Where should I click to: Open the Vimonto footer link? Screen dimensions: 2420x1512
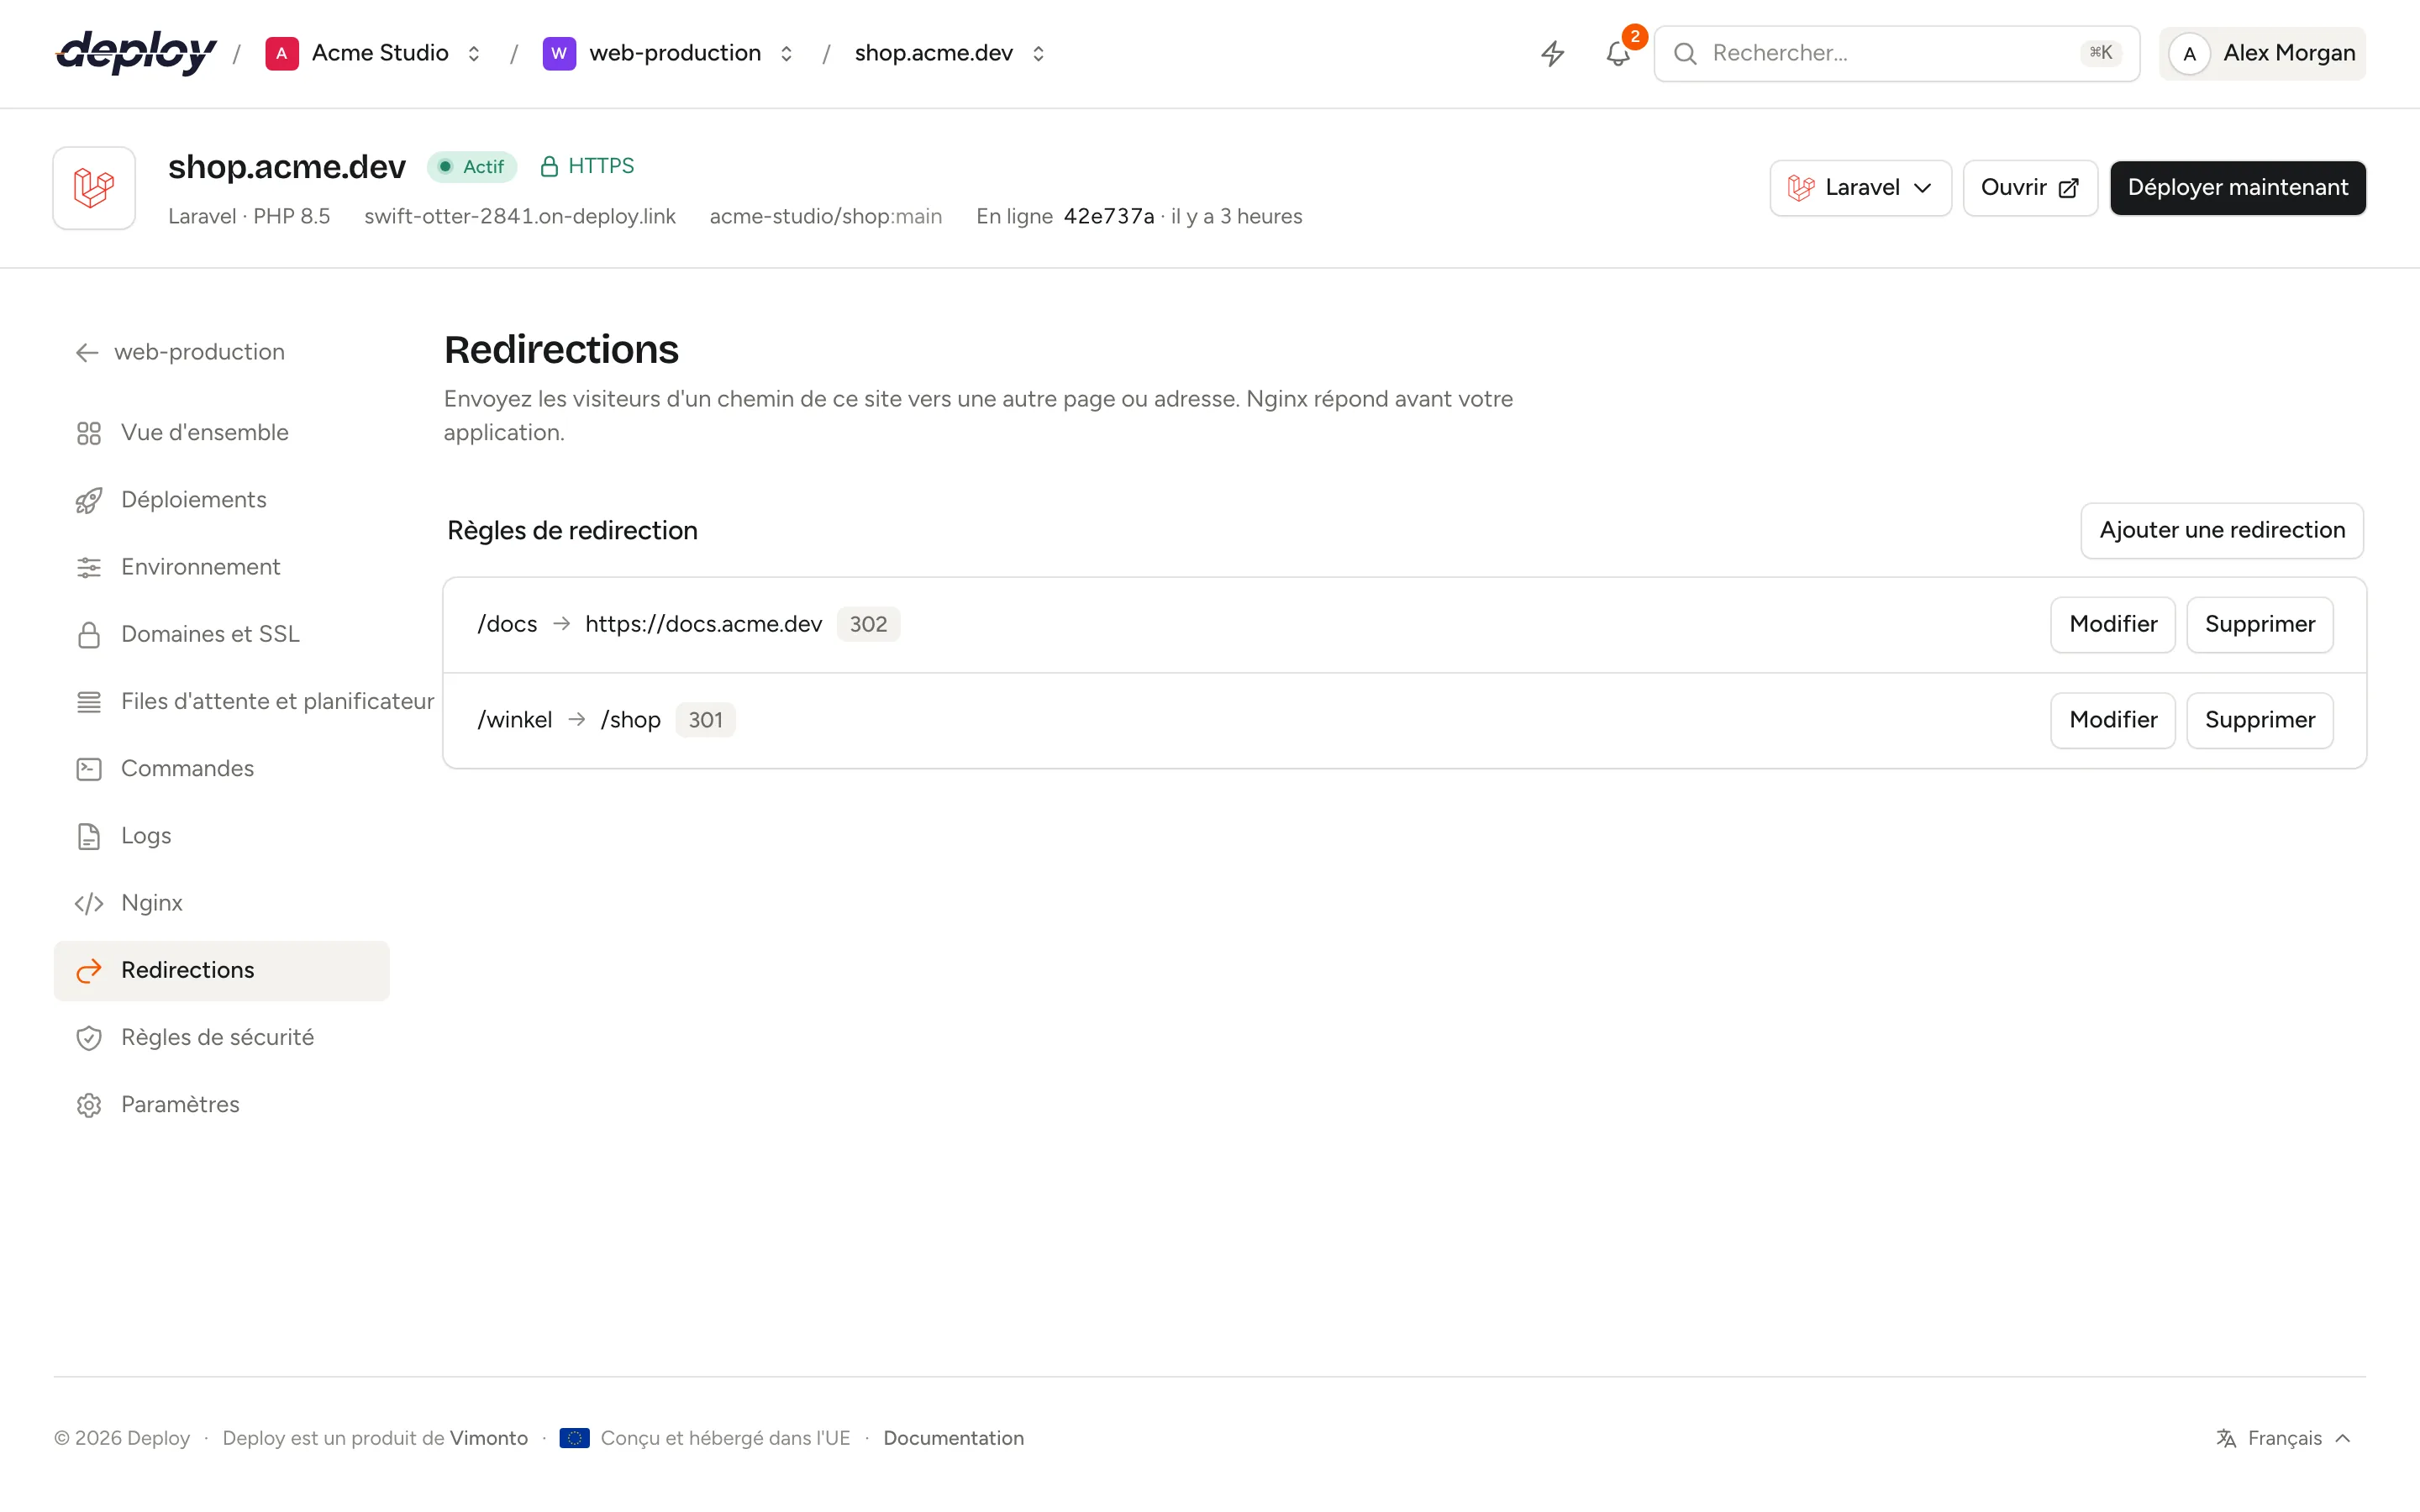point(489,1438)
